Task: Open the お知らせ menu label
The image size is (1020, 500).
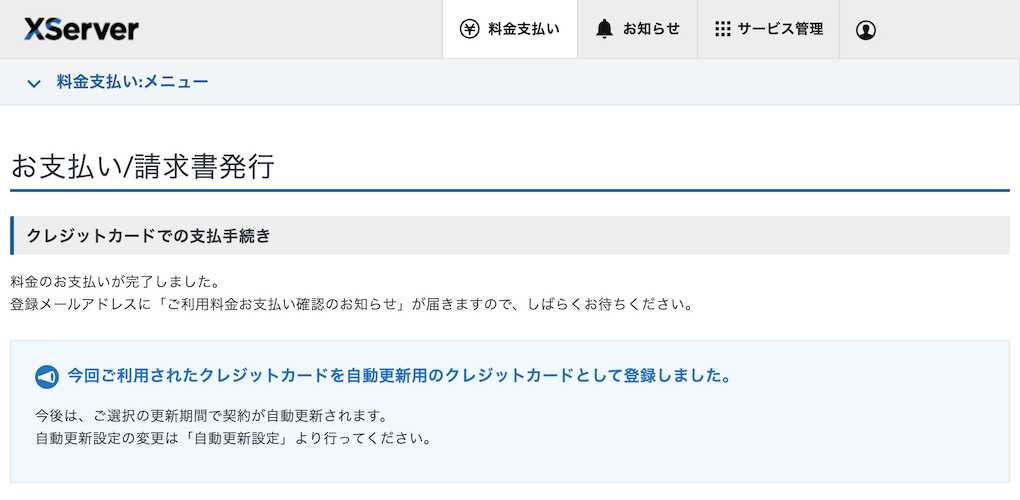Action: pyautogui.click(x=651, y=29)
